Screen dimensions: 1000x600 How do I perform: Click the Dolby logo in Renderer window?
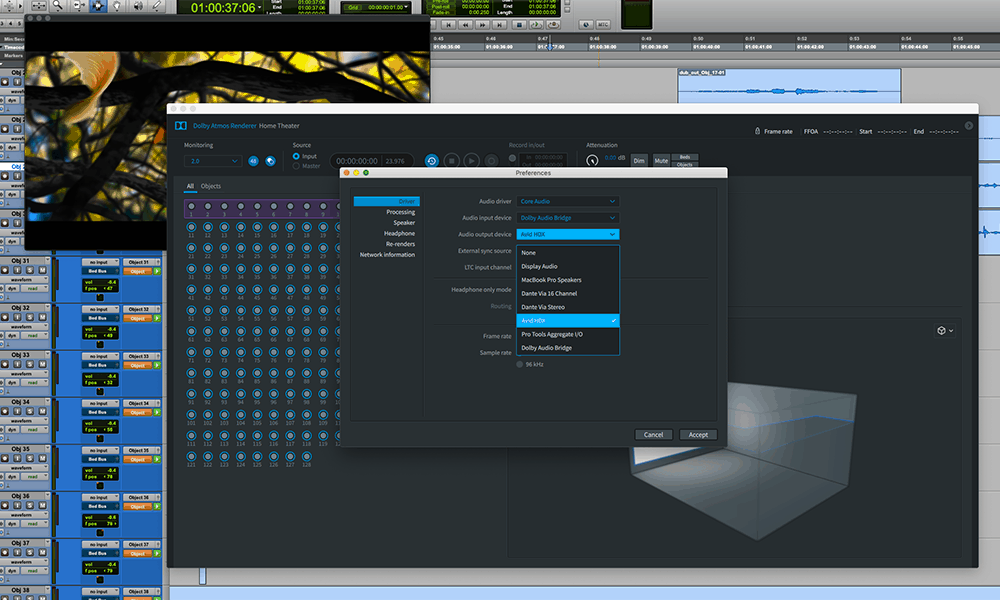[181, 126]
